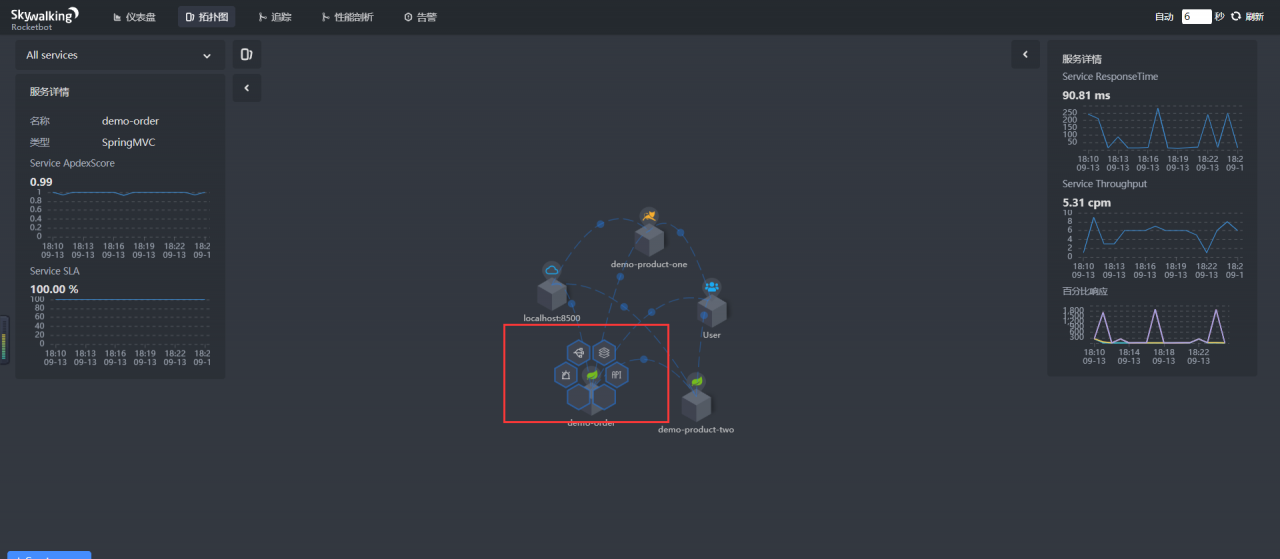Image resolution: width=1280 pixels, height=559 pixels.
Task: Click the Spring leaf icon on demo-order
Action: coord(591,375)
